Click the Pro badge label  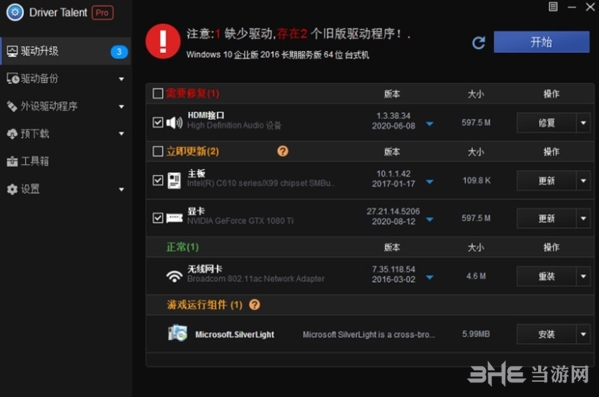(x=102, y=13)
